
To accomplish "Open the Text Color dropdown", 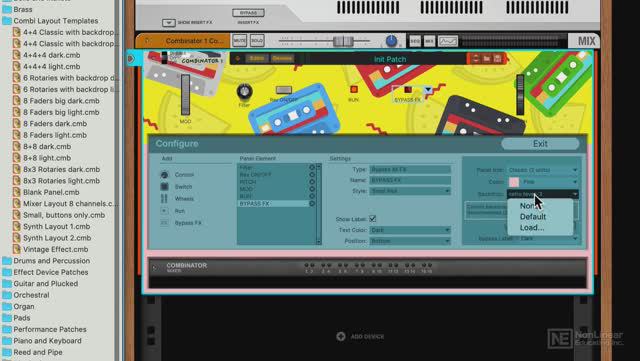I will pos(410,230).
